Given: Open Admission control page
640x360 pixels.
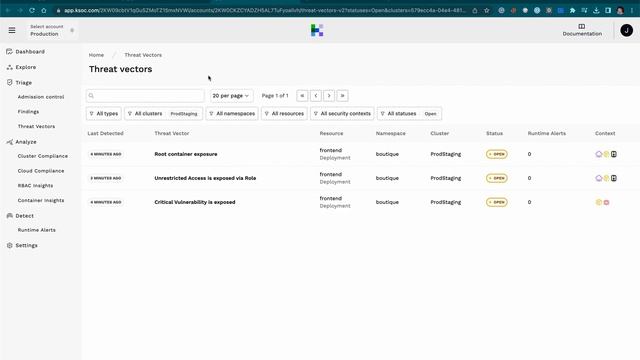Looking at the screenshot, I should coord(41,97).
